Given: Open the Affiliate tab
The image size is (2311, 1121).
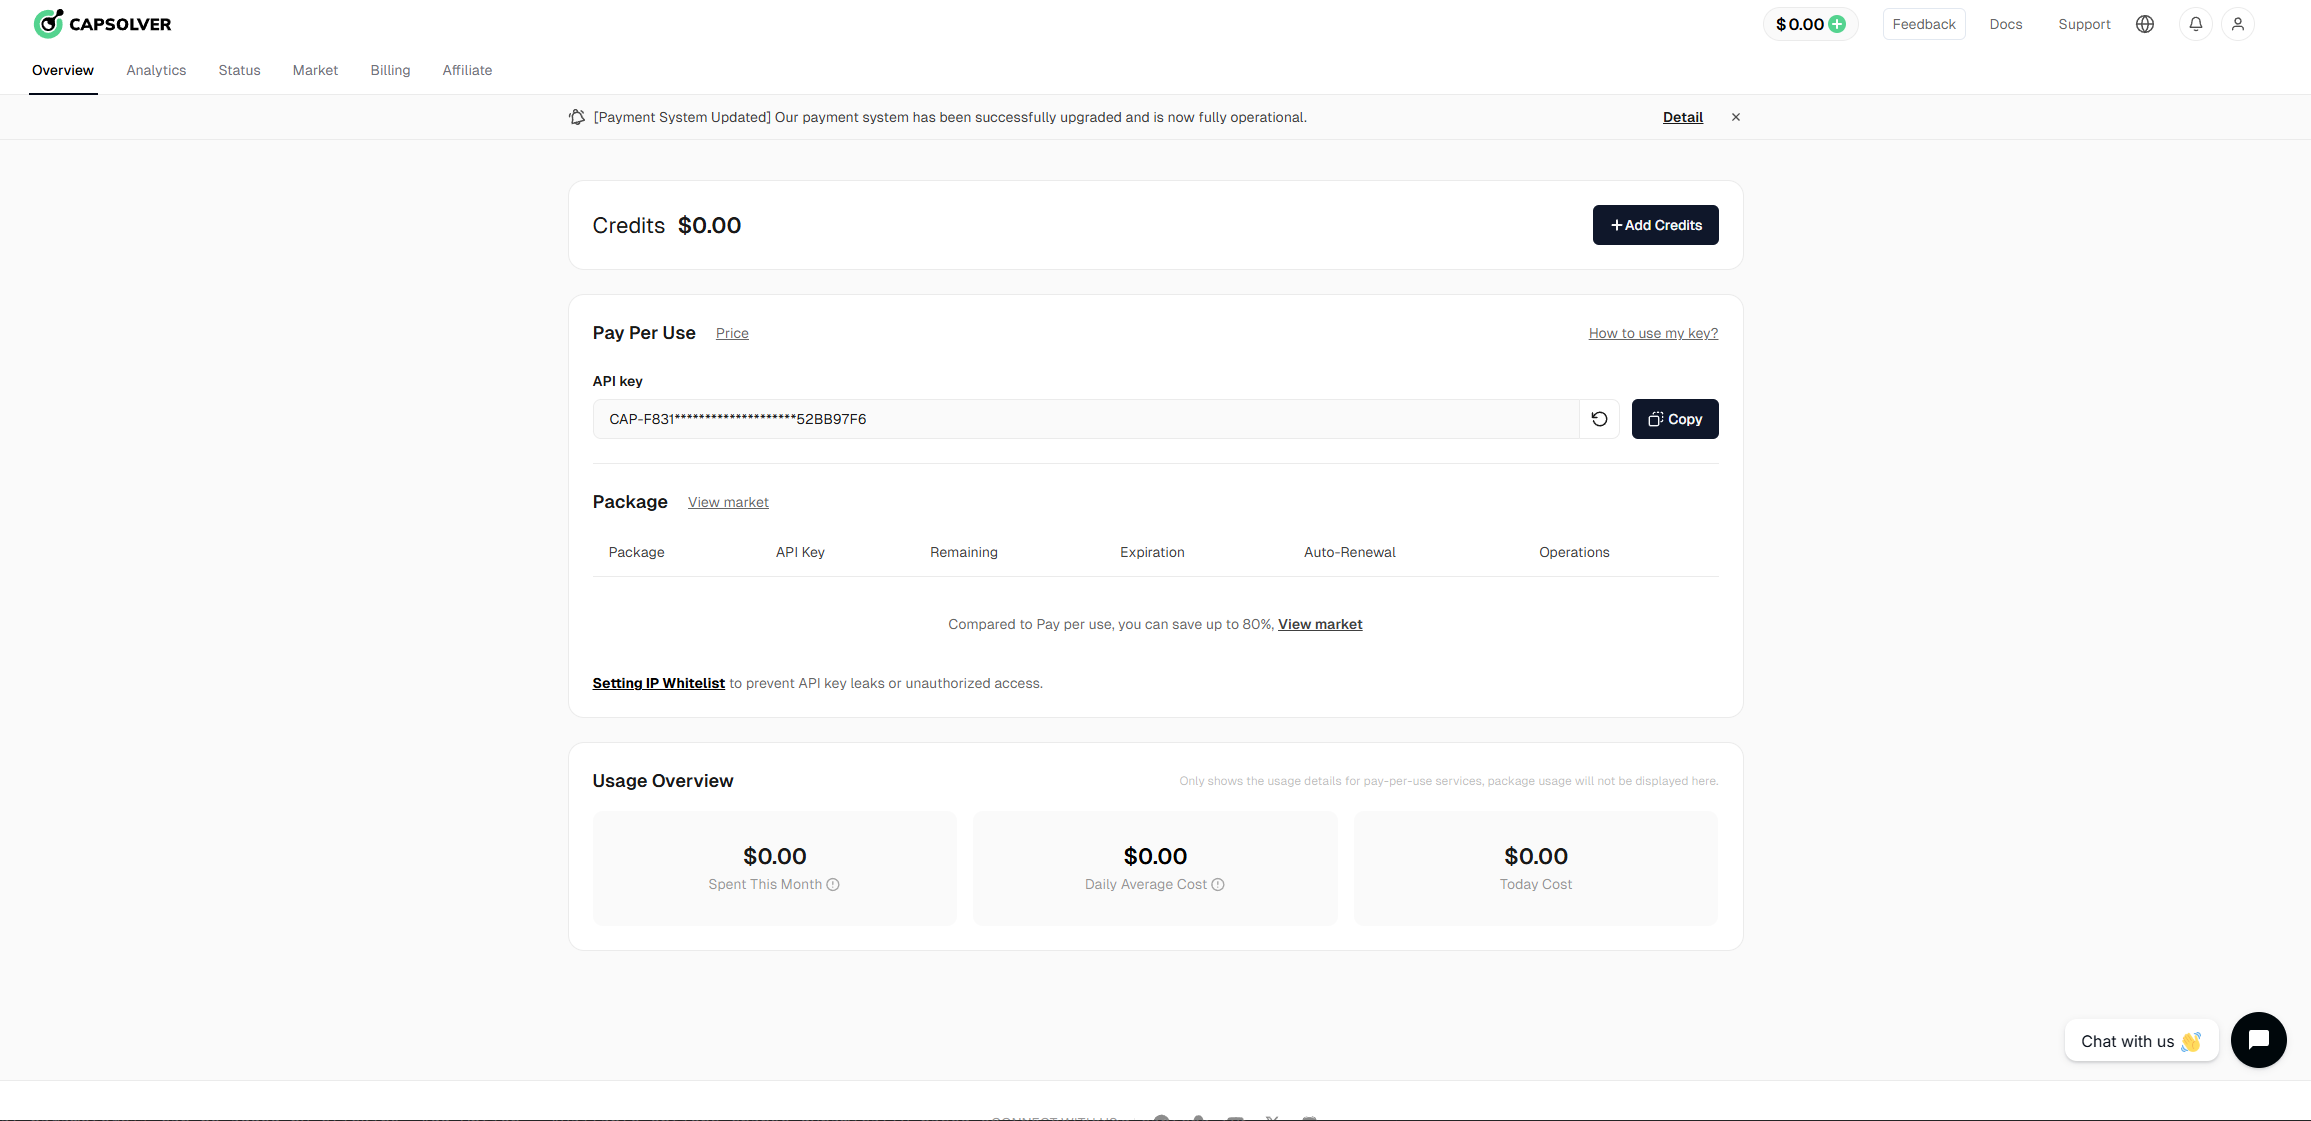Looking at the screenshot, I should click(x=467, y=70).
